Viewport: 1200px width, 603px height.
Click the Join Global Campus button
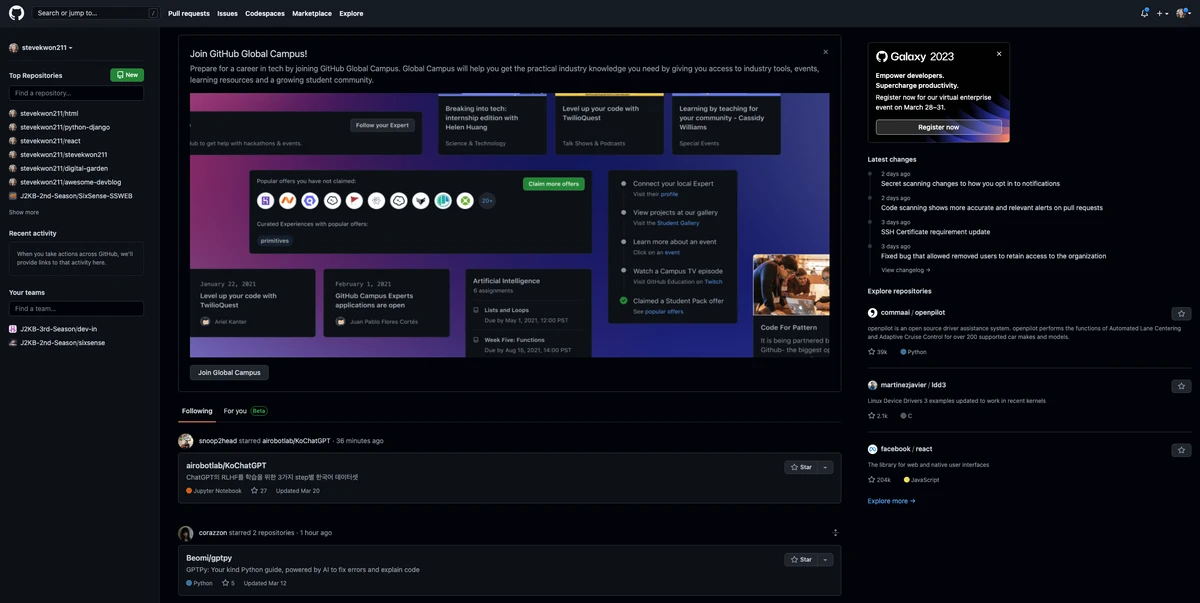229,372
